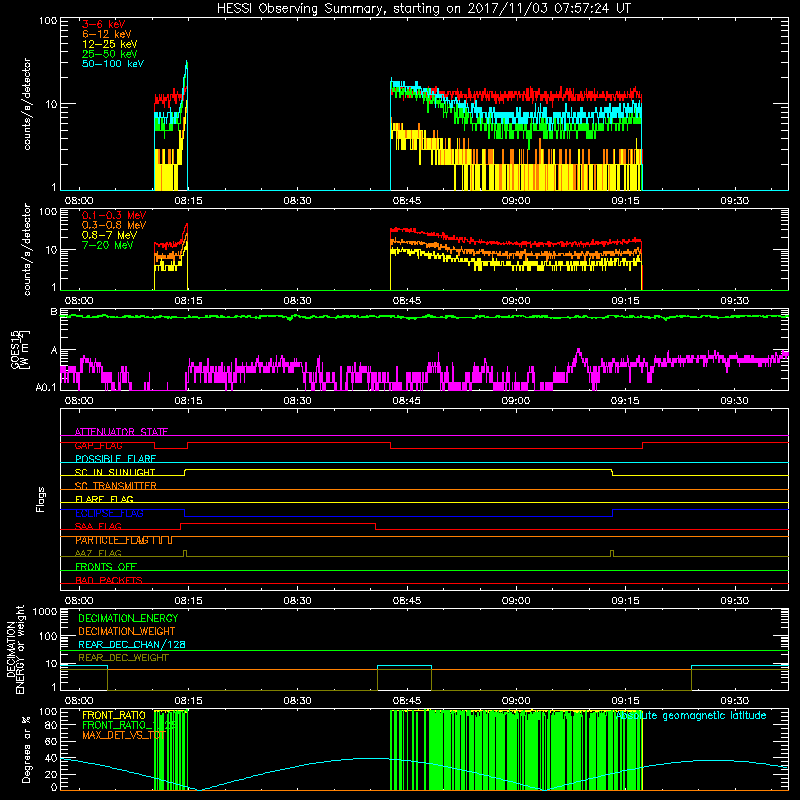This screenshot has height=800, width=800.
Task: Pick the green "25-50 keV" legend entry
Action: coord(109,54)
